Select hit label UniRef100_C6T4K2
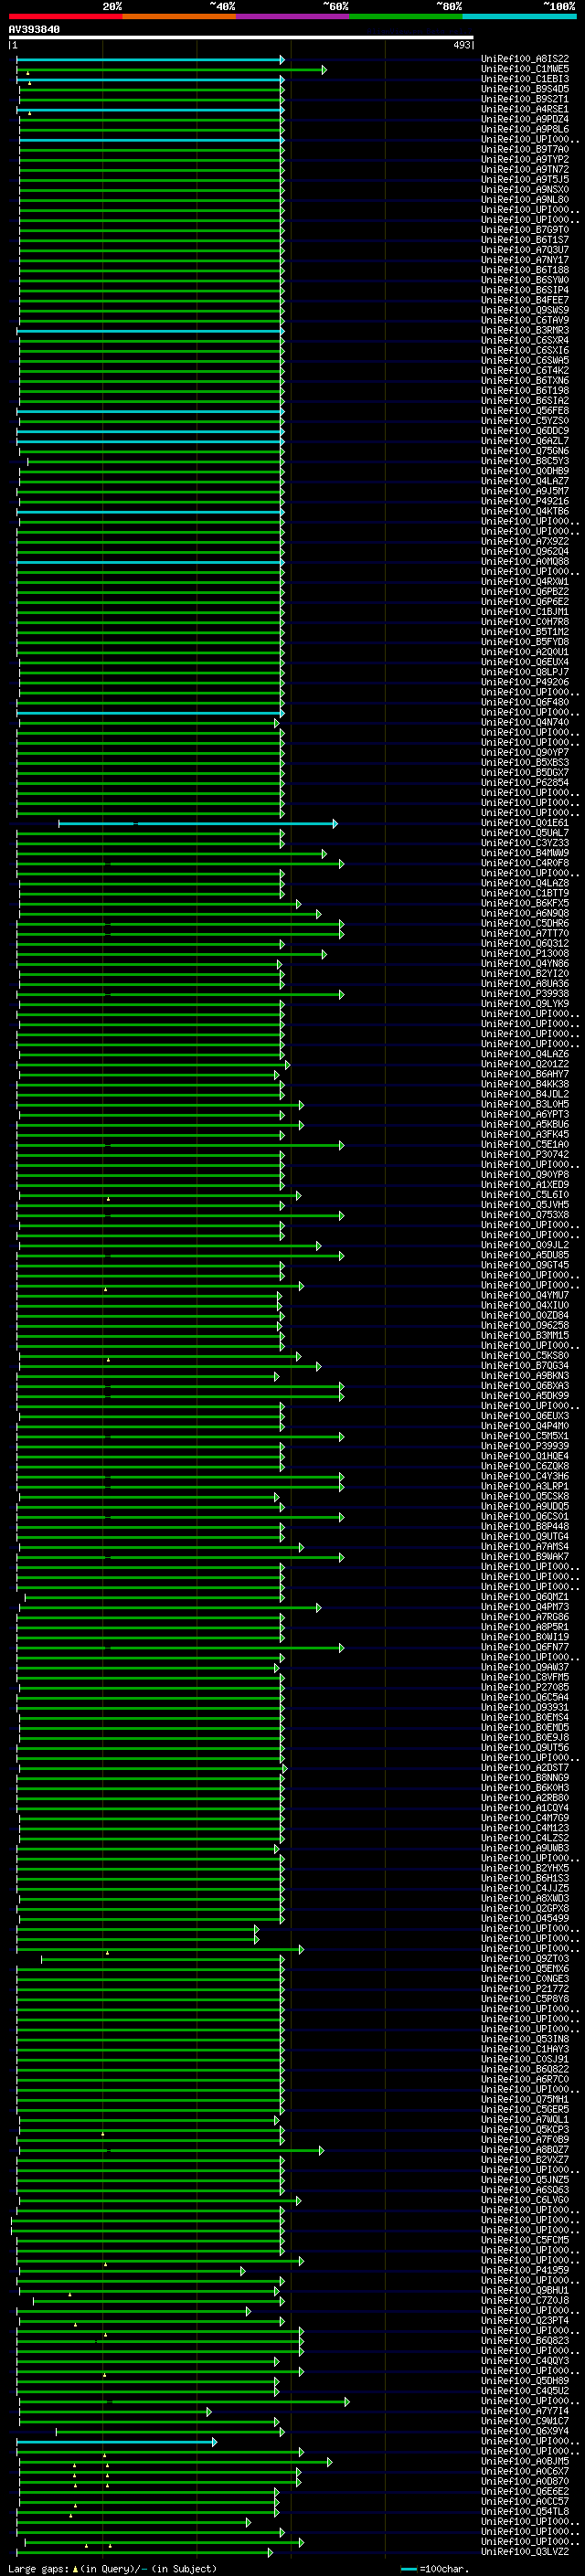 [x=525, y=370]
